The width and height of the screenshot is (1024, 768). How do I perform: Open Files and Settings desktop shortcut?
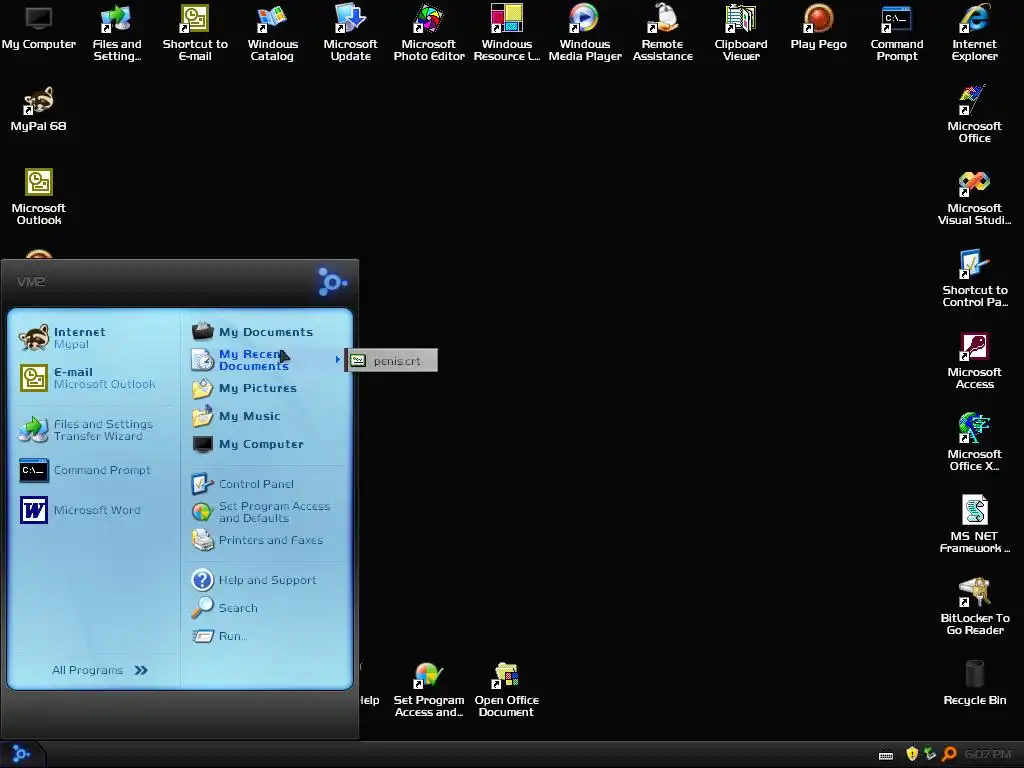[x=117, y=33]
